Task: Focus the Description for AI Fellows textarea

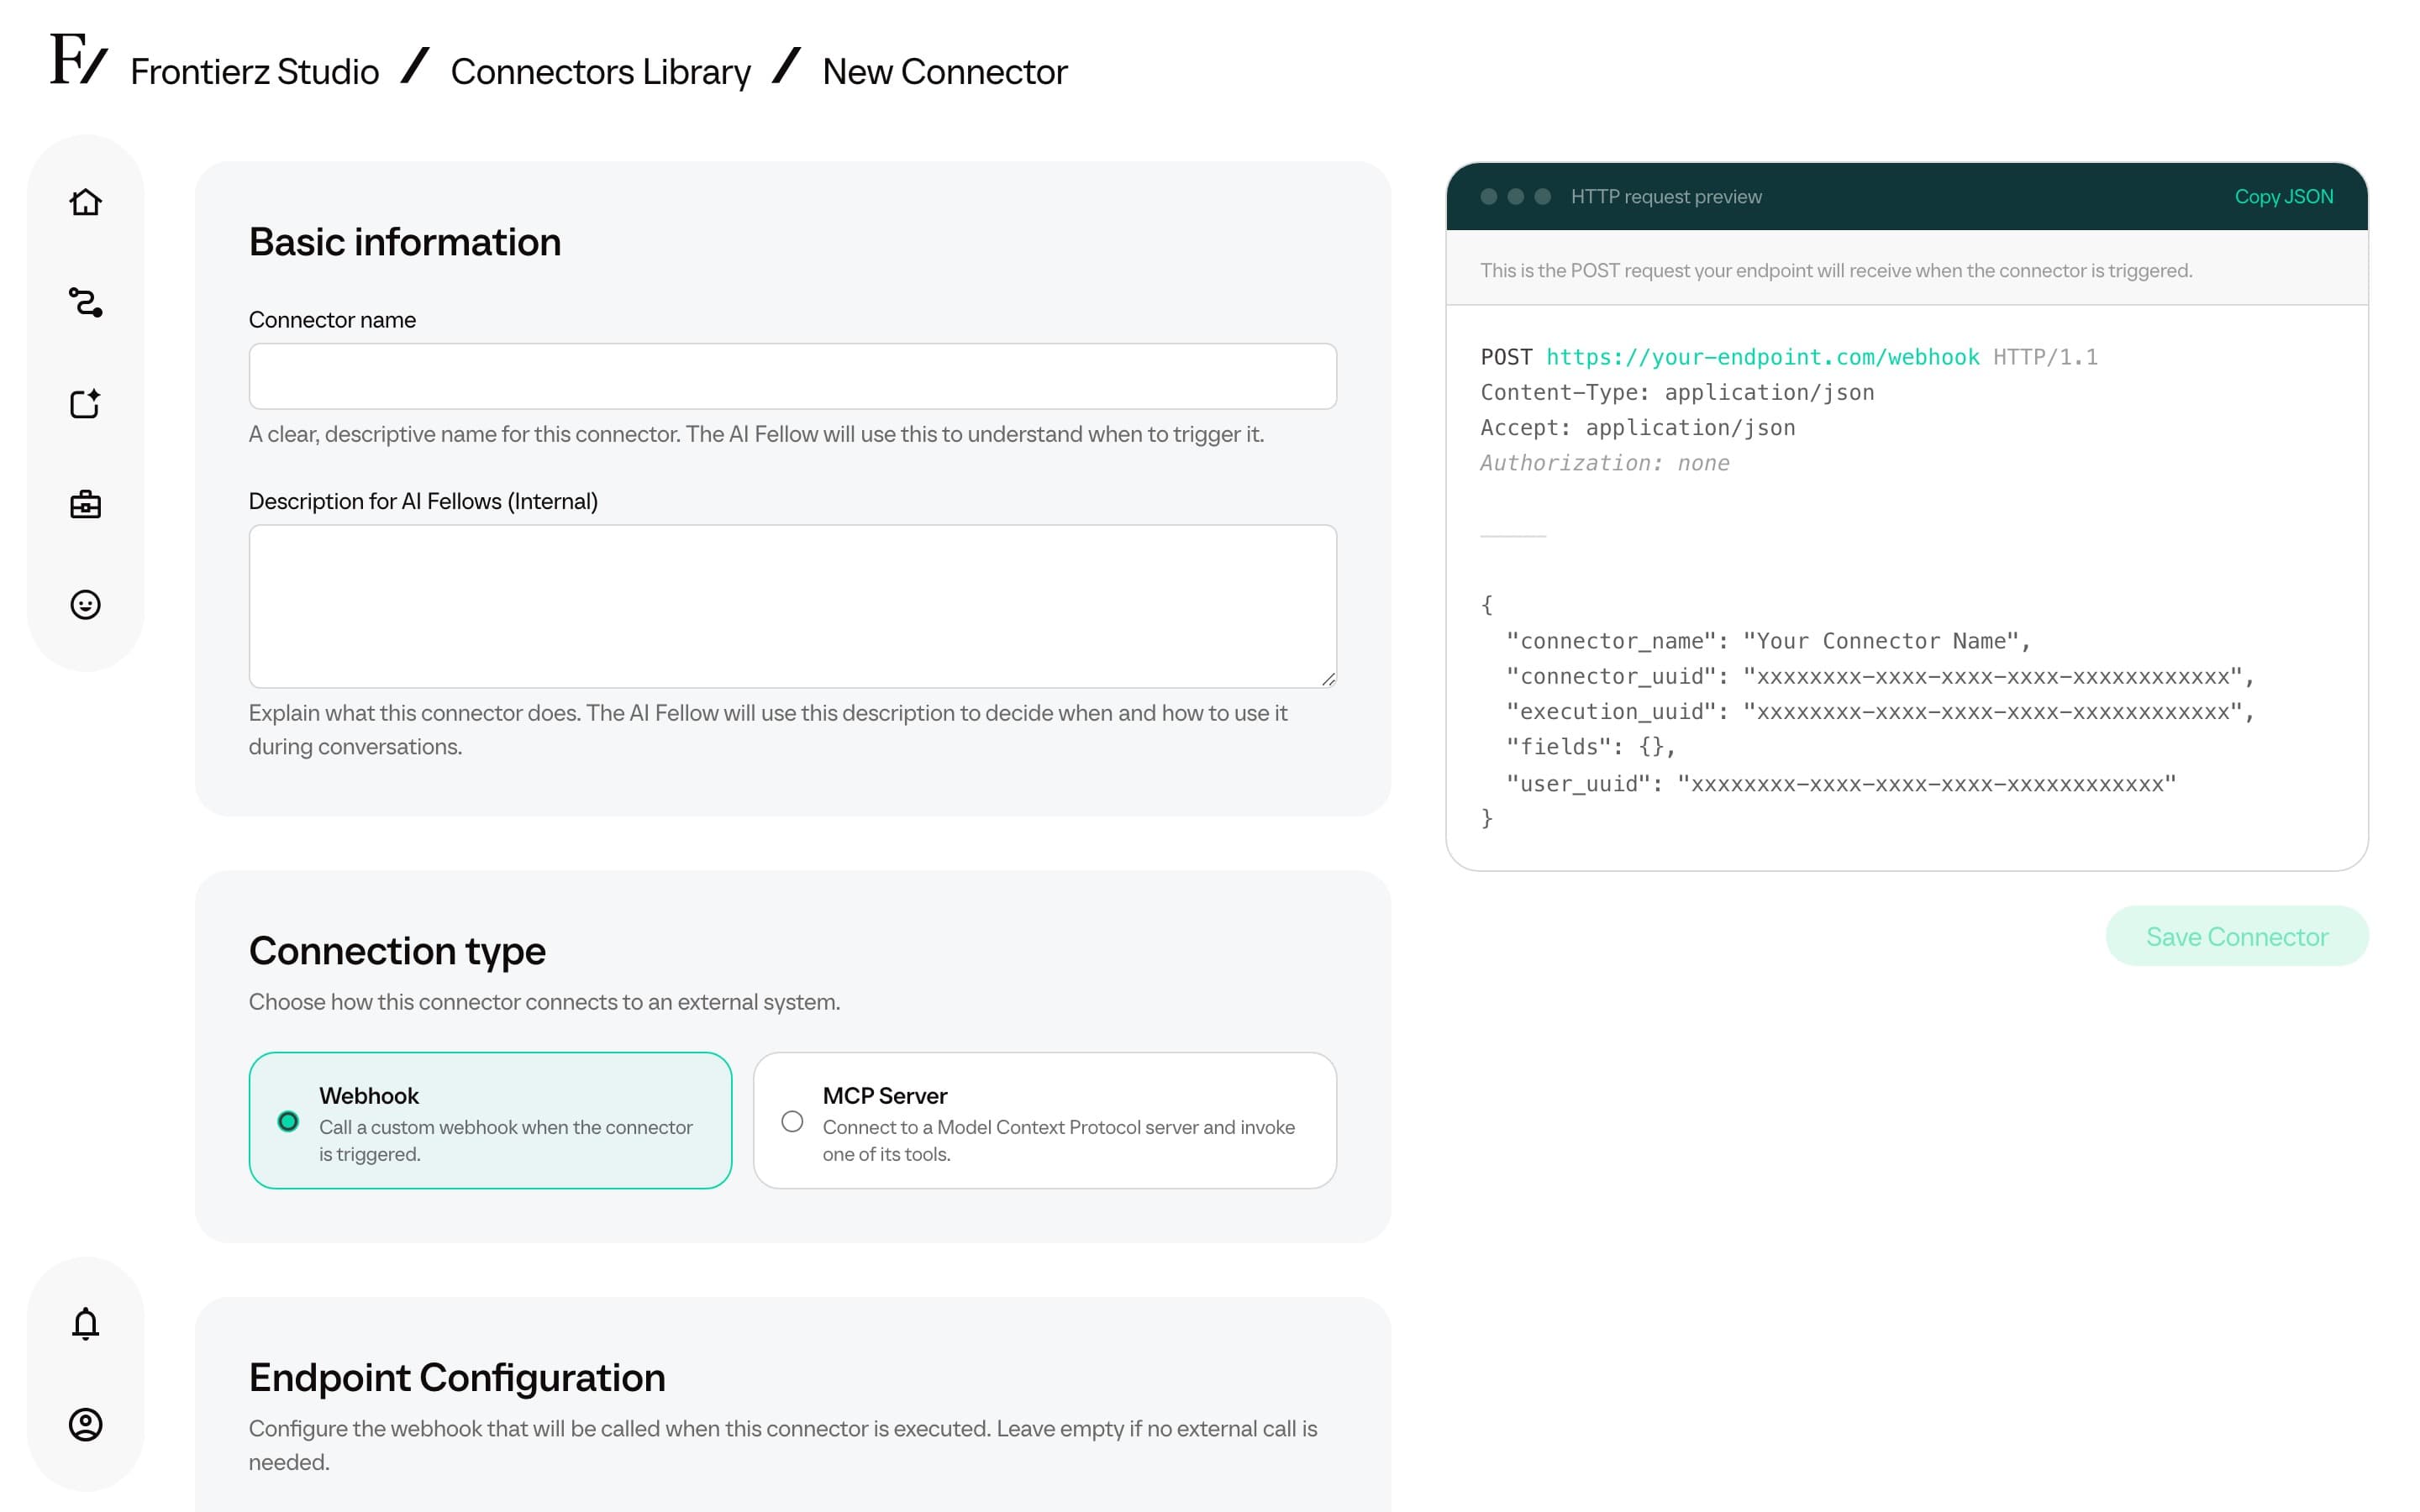Action: [x=793, y=606]
